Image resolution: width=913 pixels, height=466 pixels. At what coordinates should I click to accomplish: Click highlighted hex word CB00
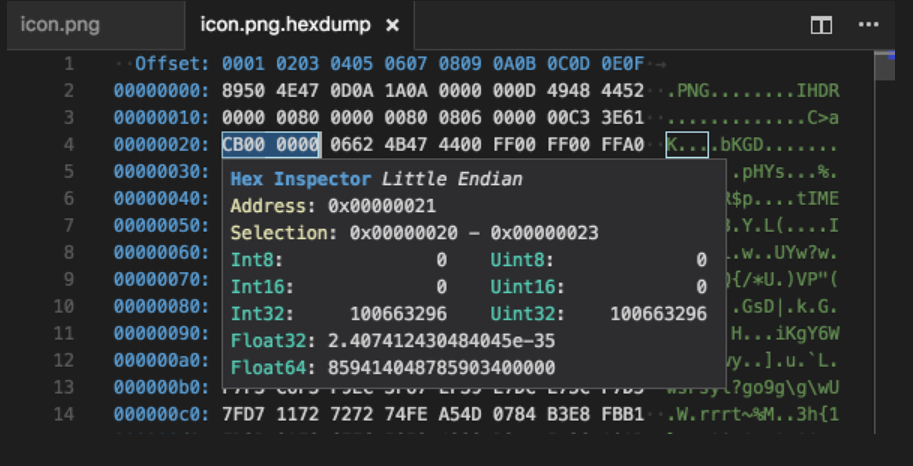tap(243, 144)
